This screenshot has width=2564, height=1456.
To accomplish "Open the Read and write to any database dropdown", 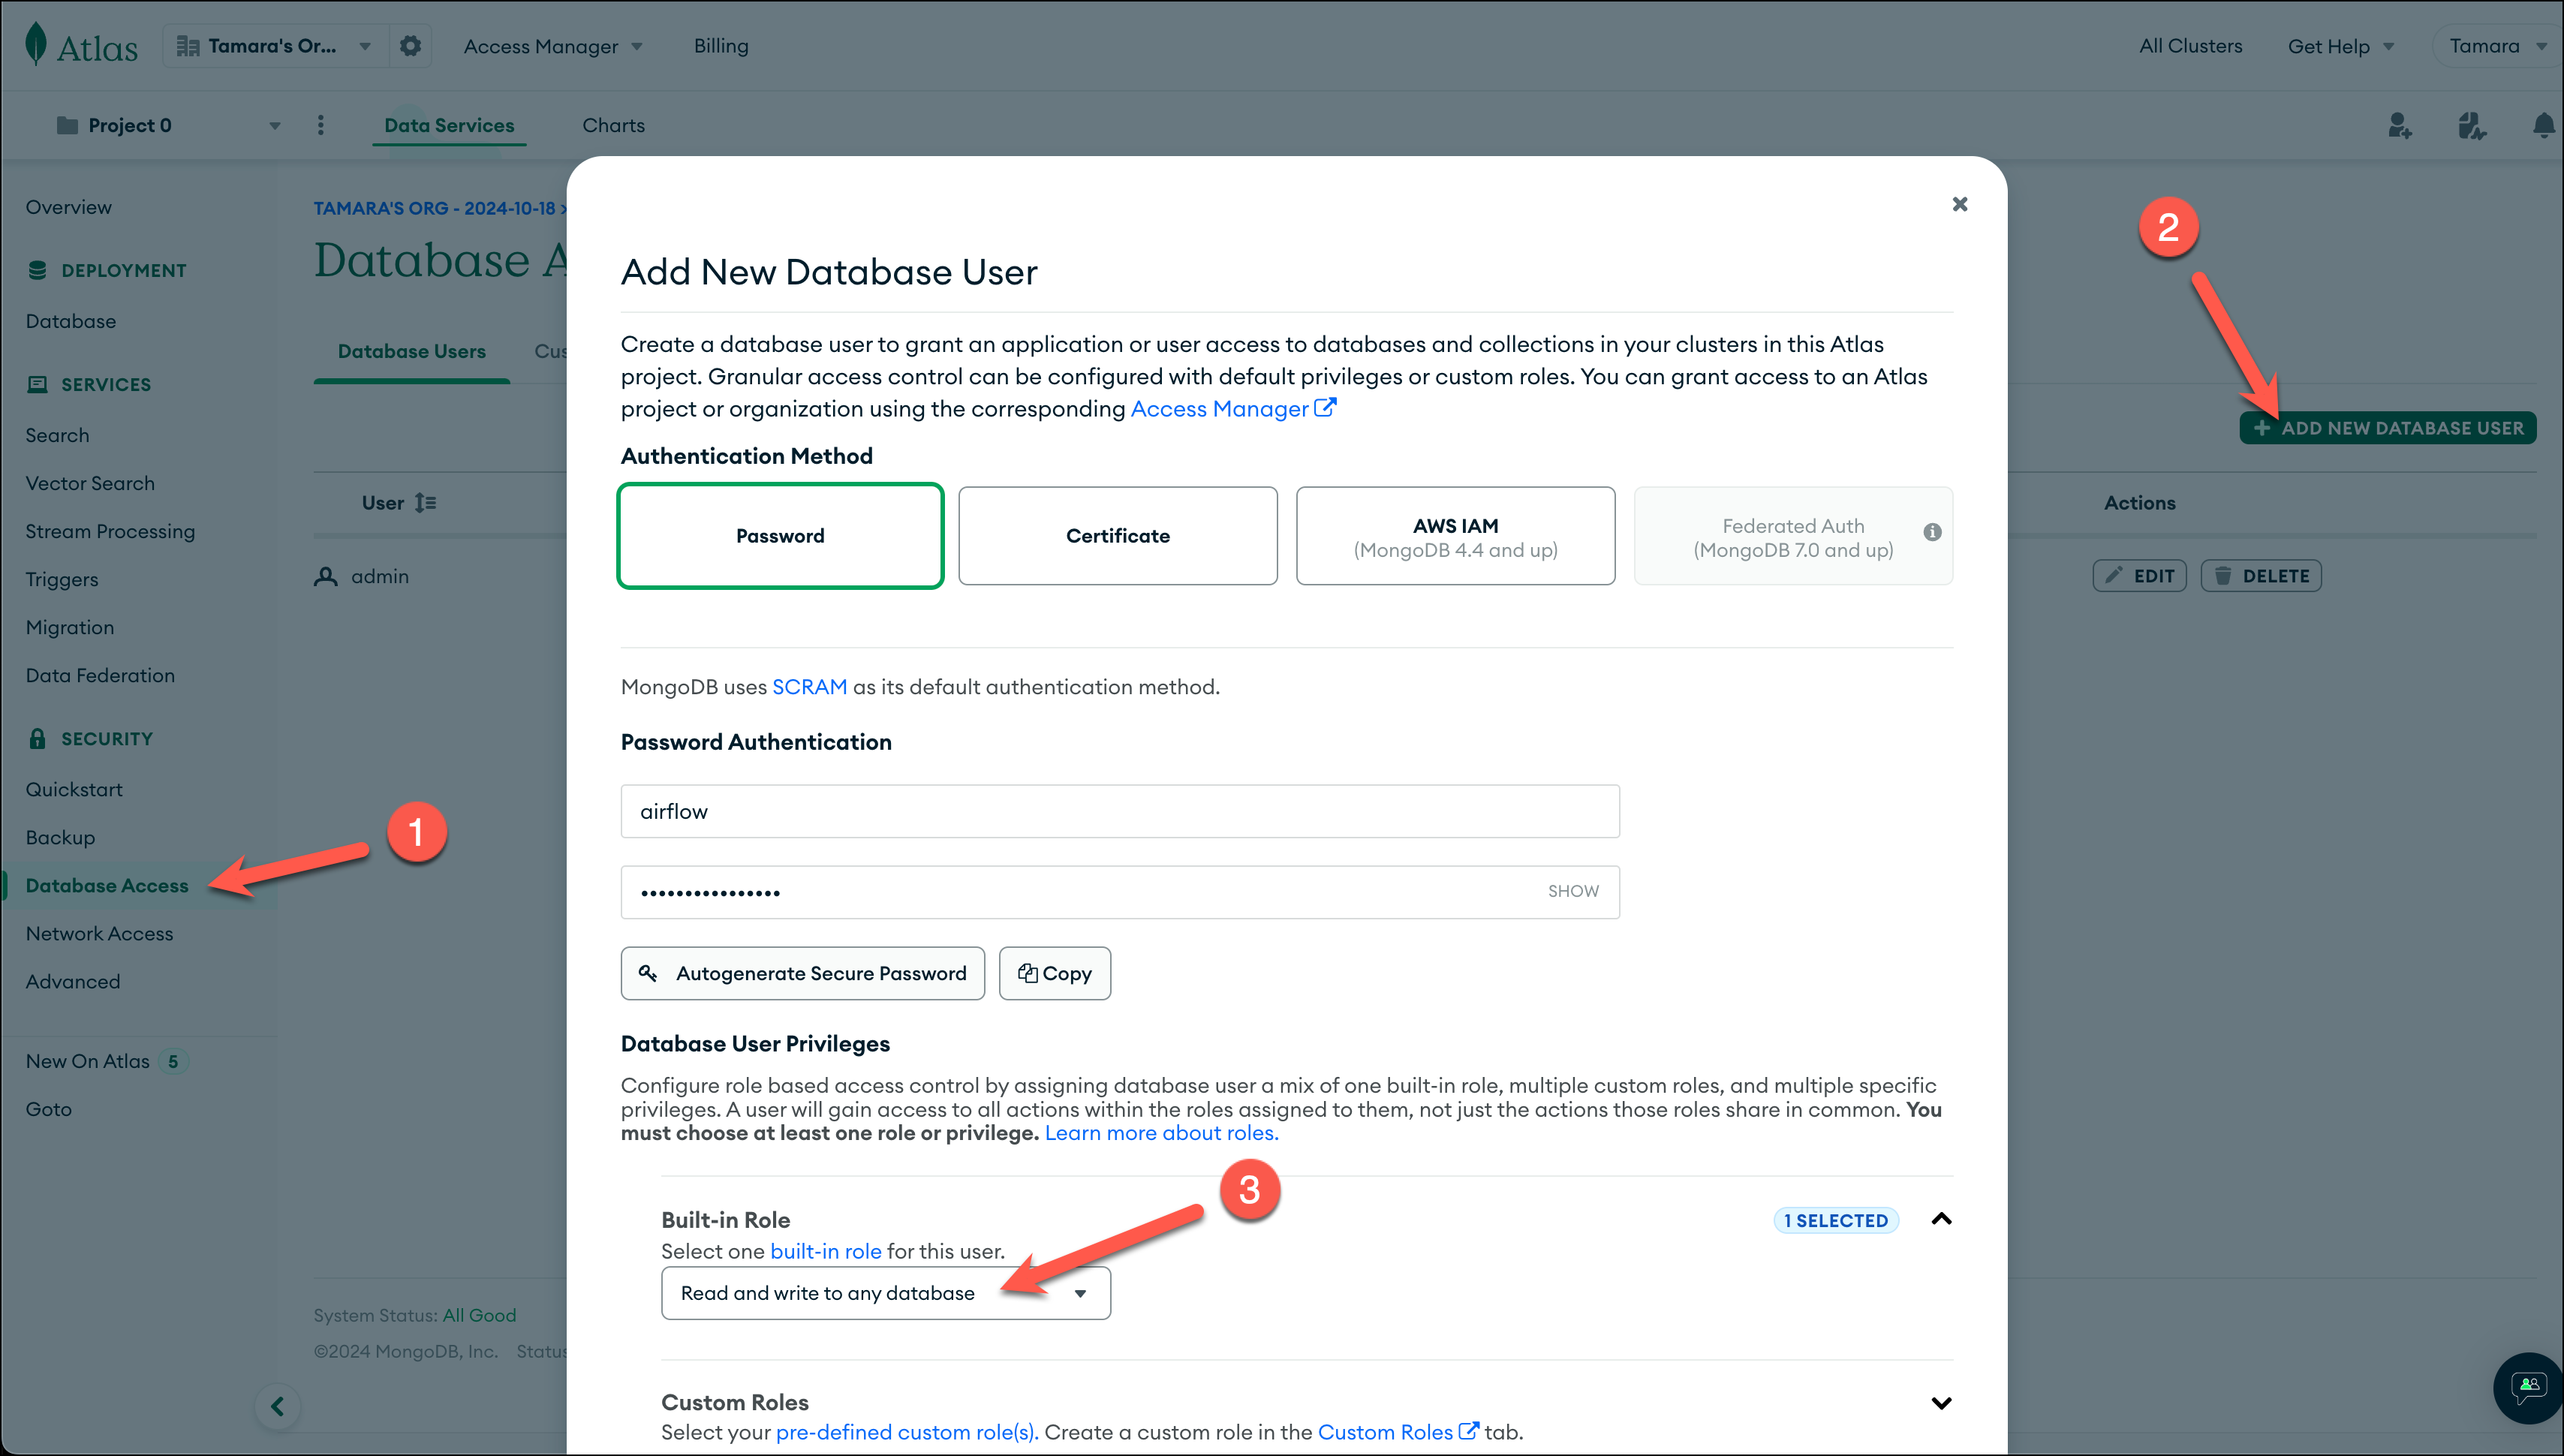I will pyautogui.click(x=884, y=1292).
